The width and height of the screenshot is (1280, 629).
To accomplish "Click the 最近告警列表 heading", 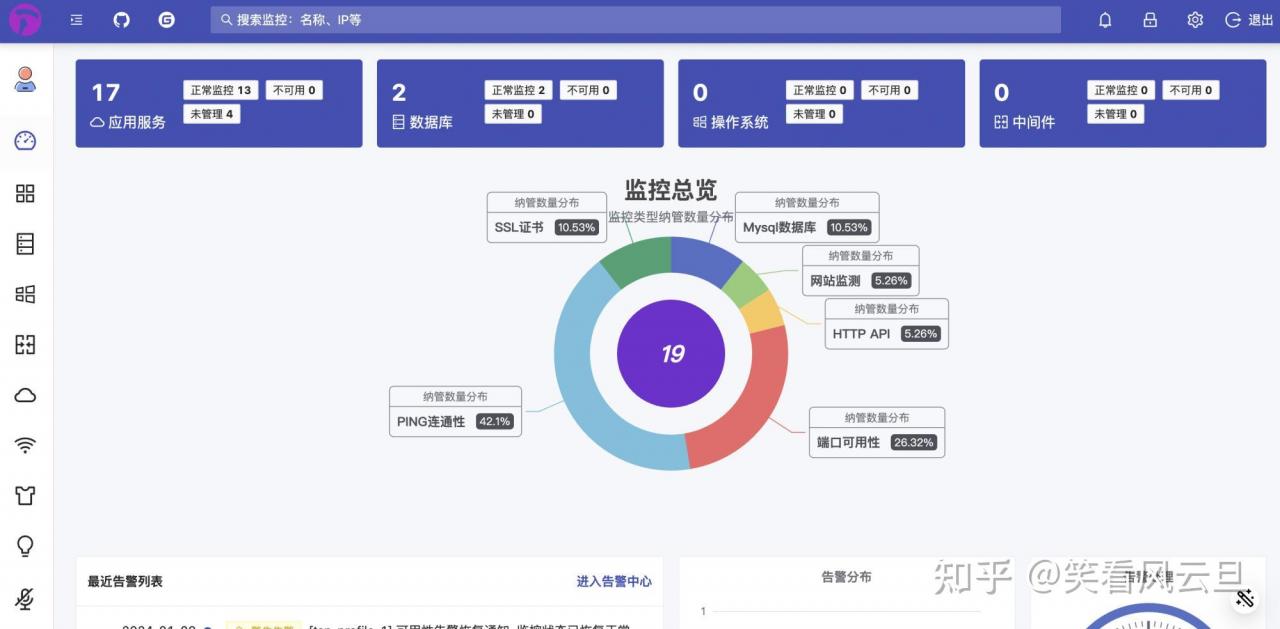I will click(125, 581).
